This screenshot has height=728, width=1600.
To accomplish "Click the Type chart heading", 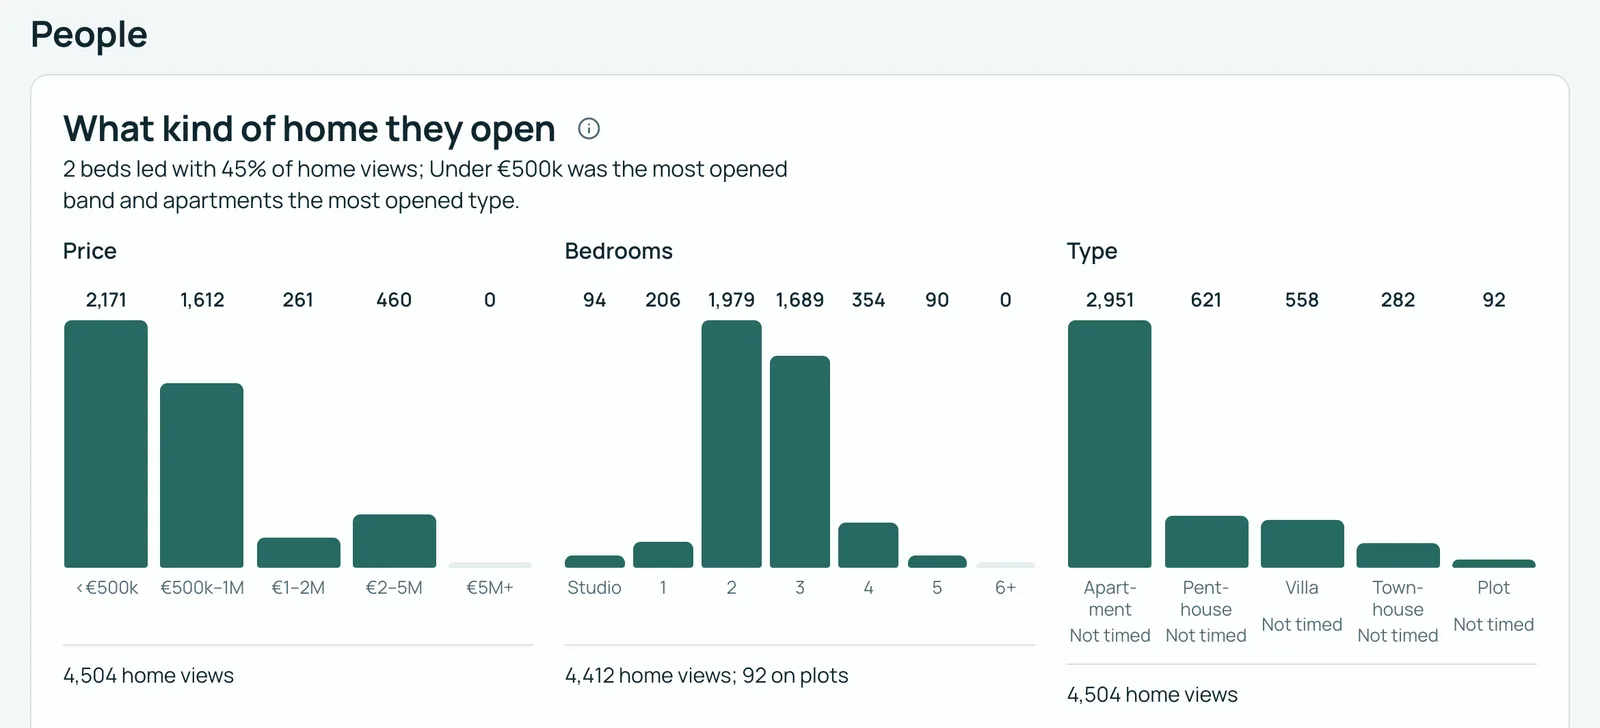I will (1092, 251).
